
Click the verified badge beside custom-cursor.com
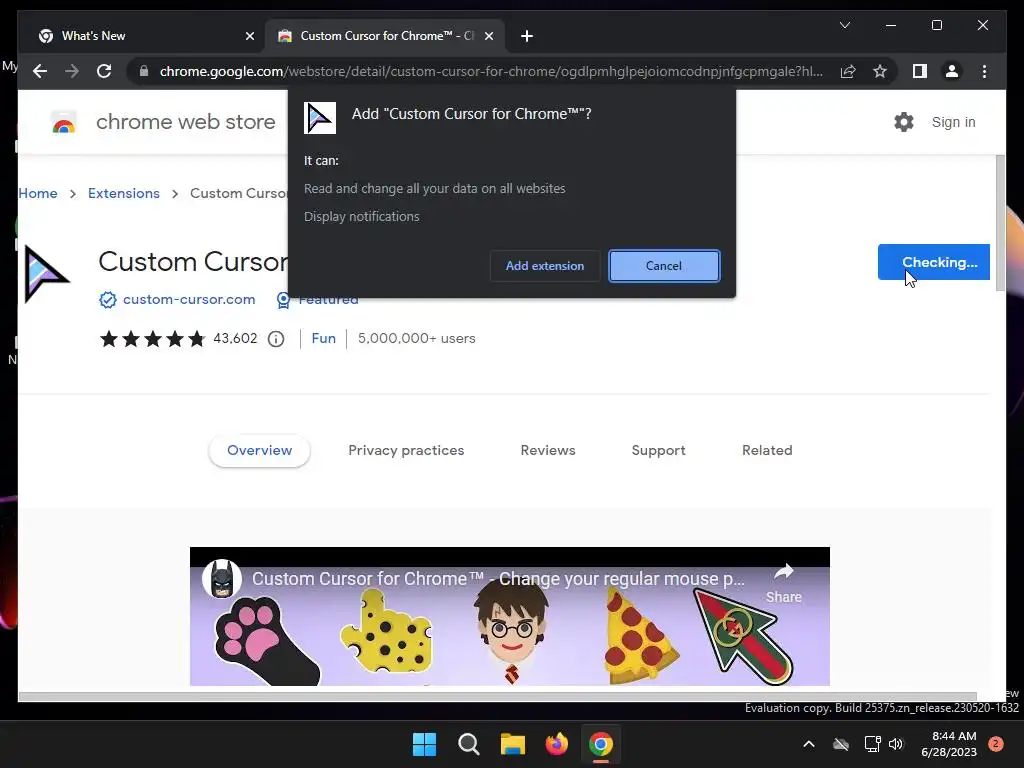point(108,300)
